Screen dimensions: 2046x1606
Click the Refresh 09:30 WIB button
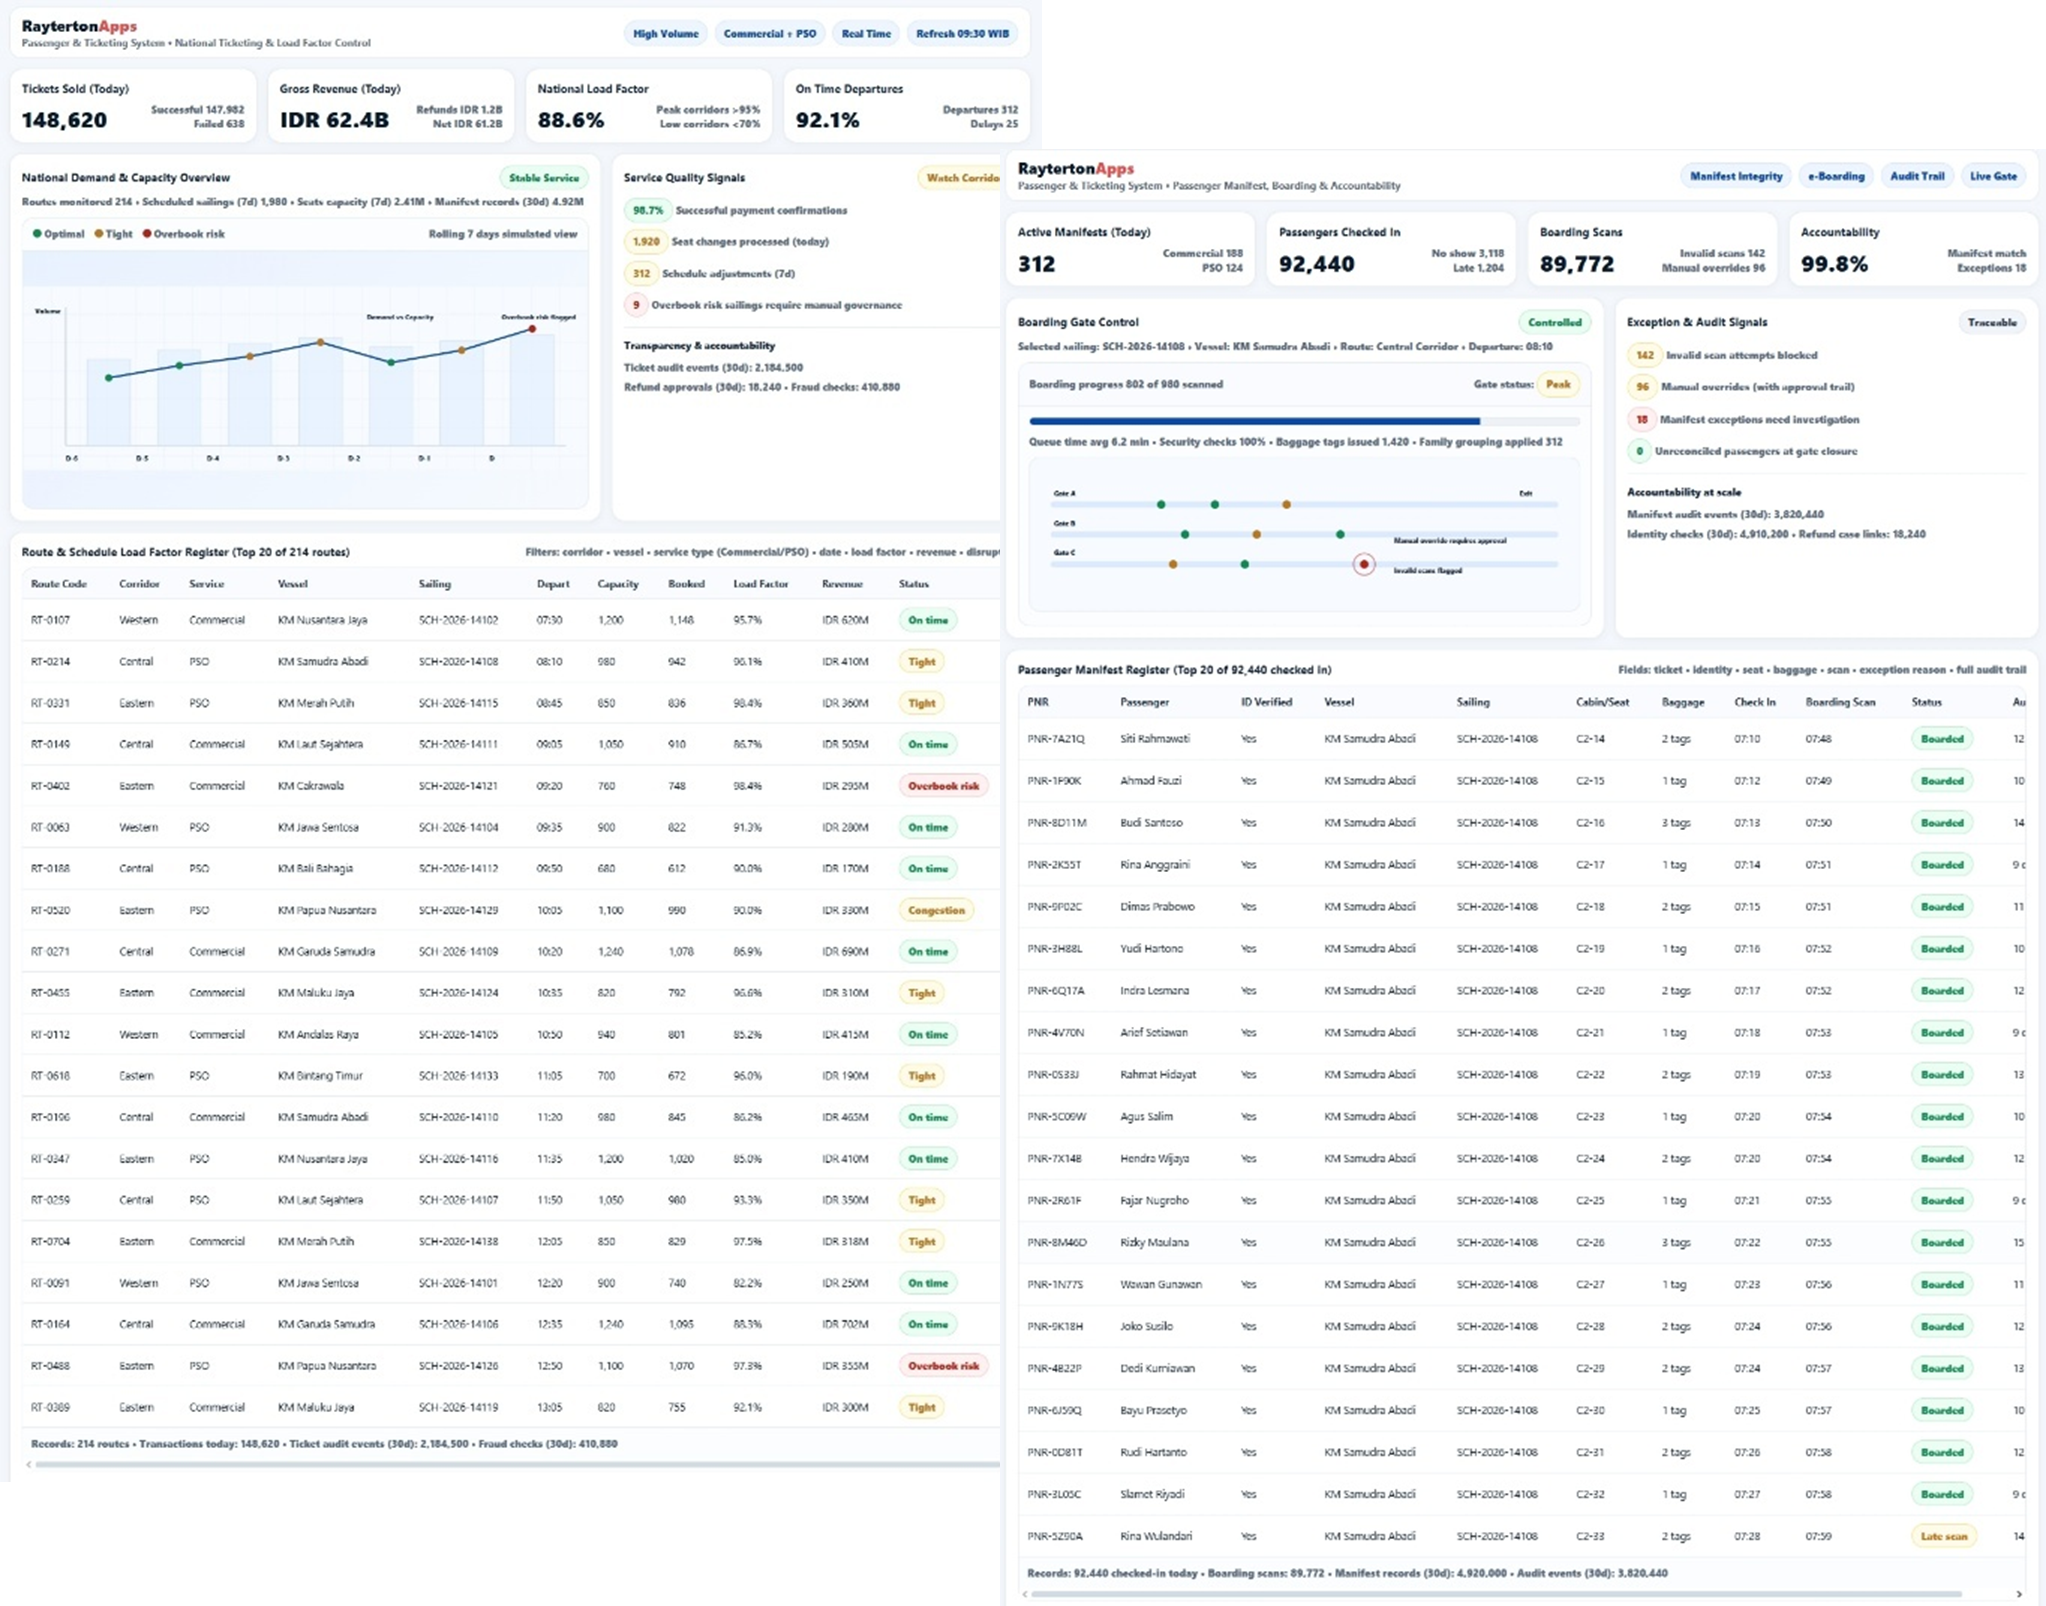(x=962, y=34)
